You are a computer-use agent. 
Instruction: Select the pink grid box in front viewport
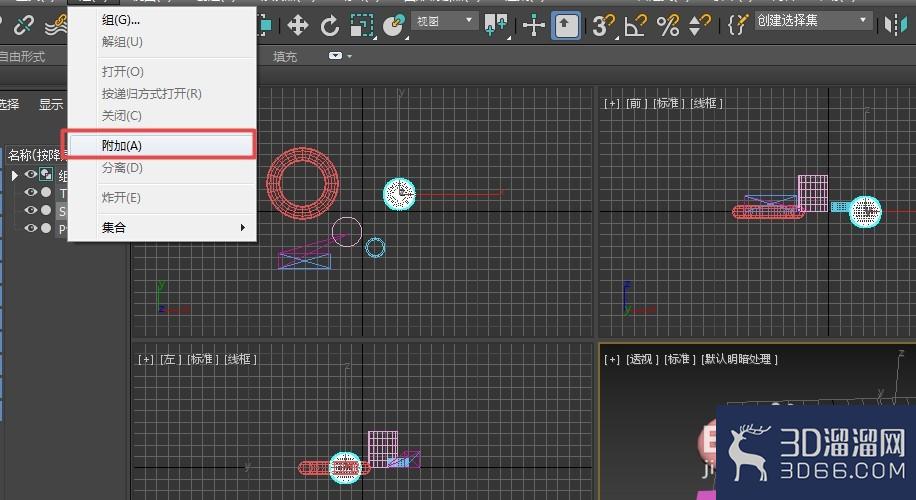(813, 193)
